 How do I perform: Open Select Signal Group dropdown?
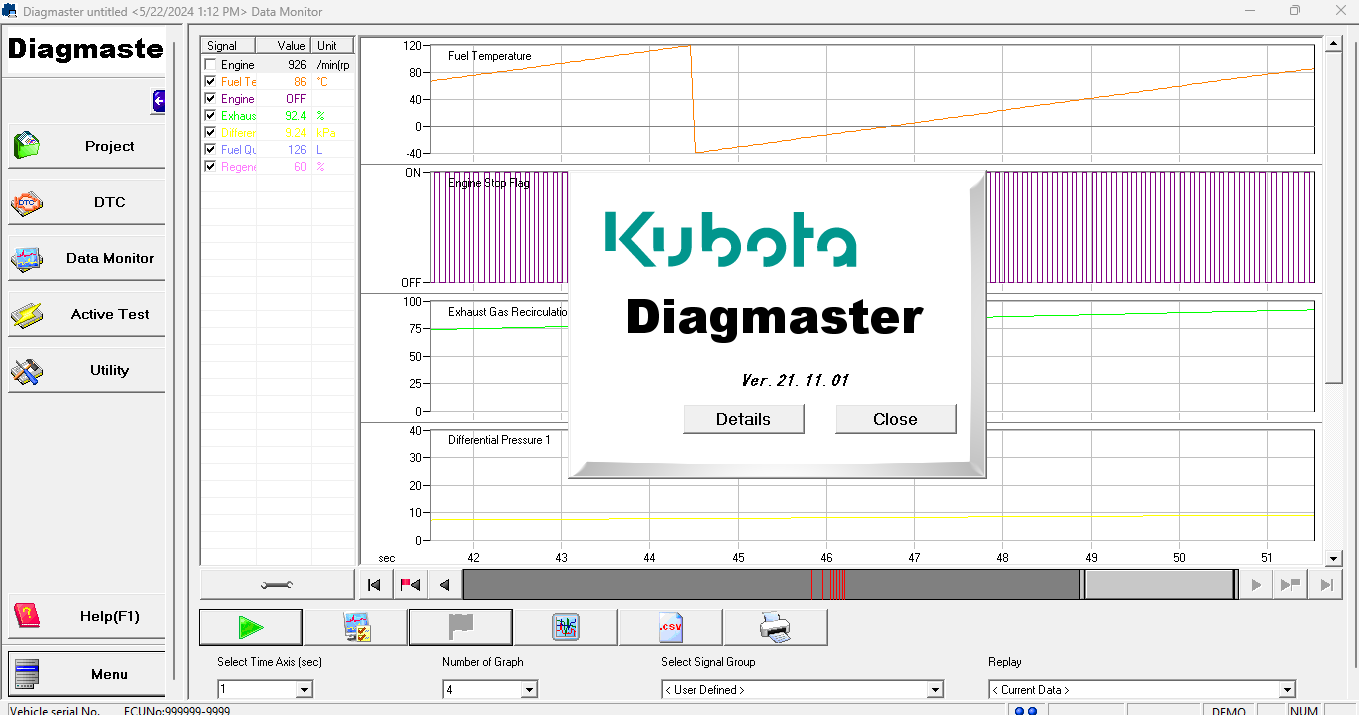[x=935, y=690]
